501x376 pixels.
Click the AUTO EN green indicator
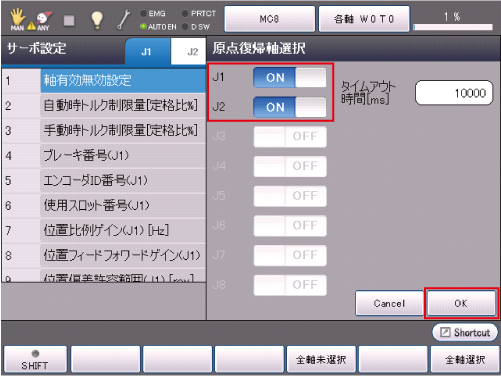[x=158, y=27]
